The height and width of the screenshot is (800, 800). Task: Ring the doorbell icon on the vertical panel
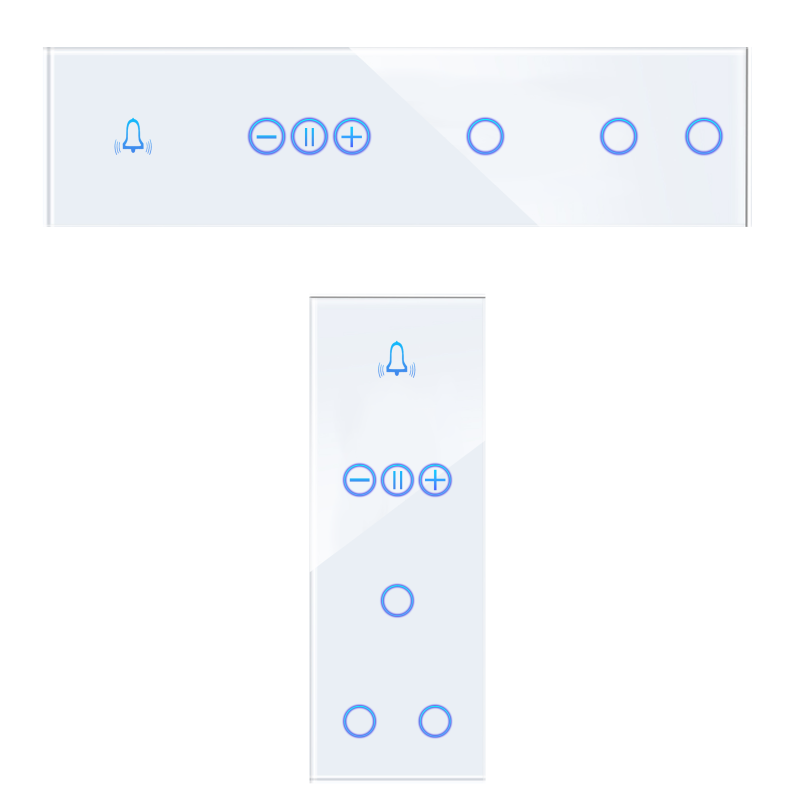click(397, 360)
